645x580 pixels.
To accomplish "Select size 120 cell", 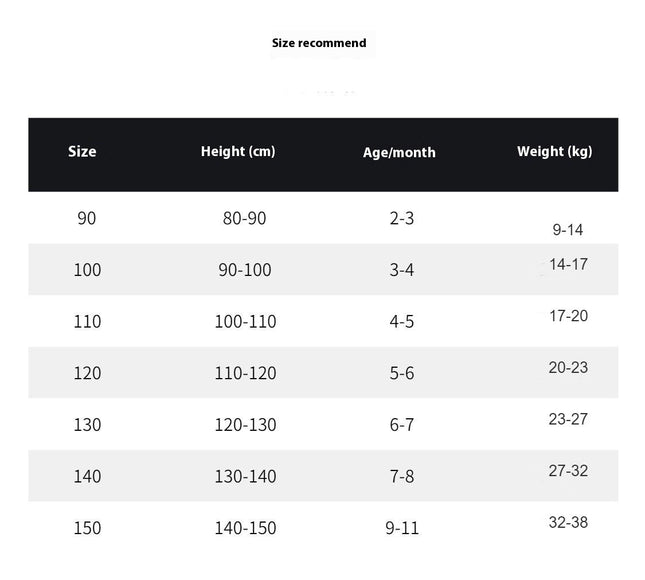I will [x=87, y=373].
